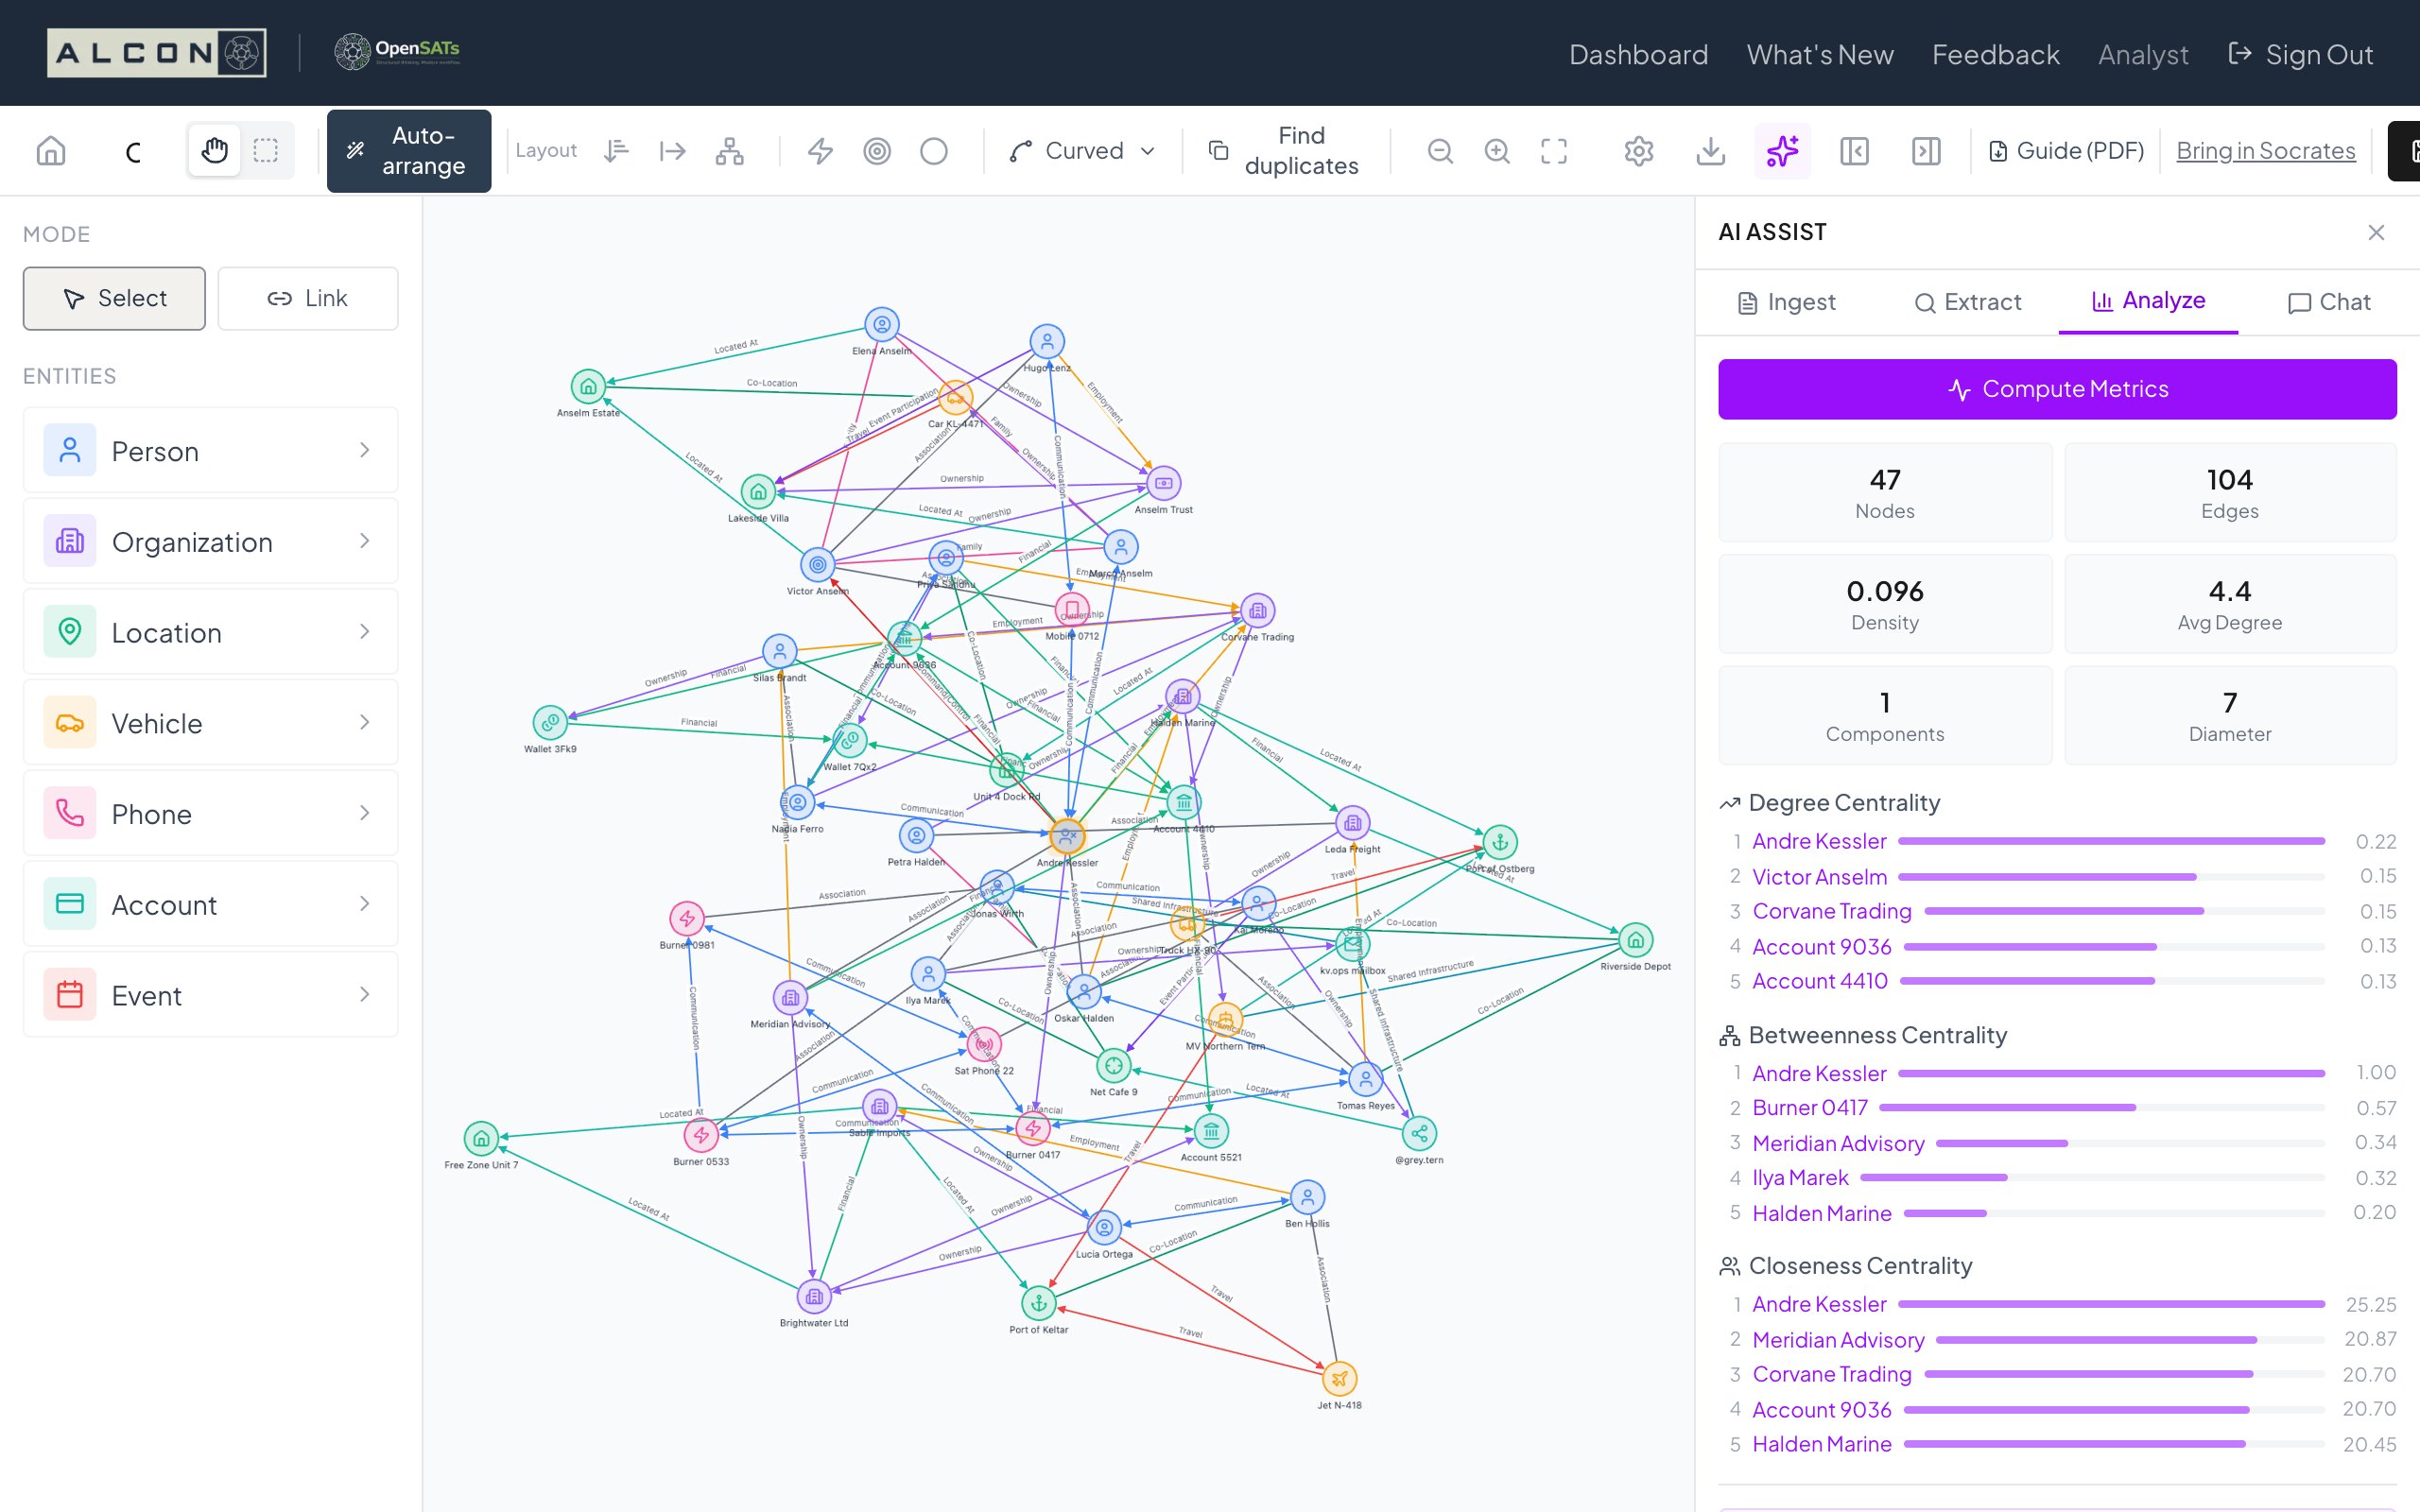Click the Andre Kessler node in graph
2420x1512 pixels.
coord(1067,835)
